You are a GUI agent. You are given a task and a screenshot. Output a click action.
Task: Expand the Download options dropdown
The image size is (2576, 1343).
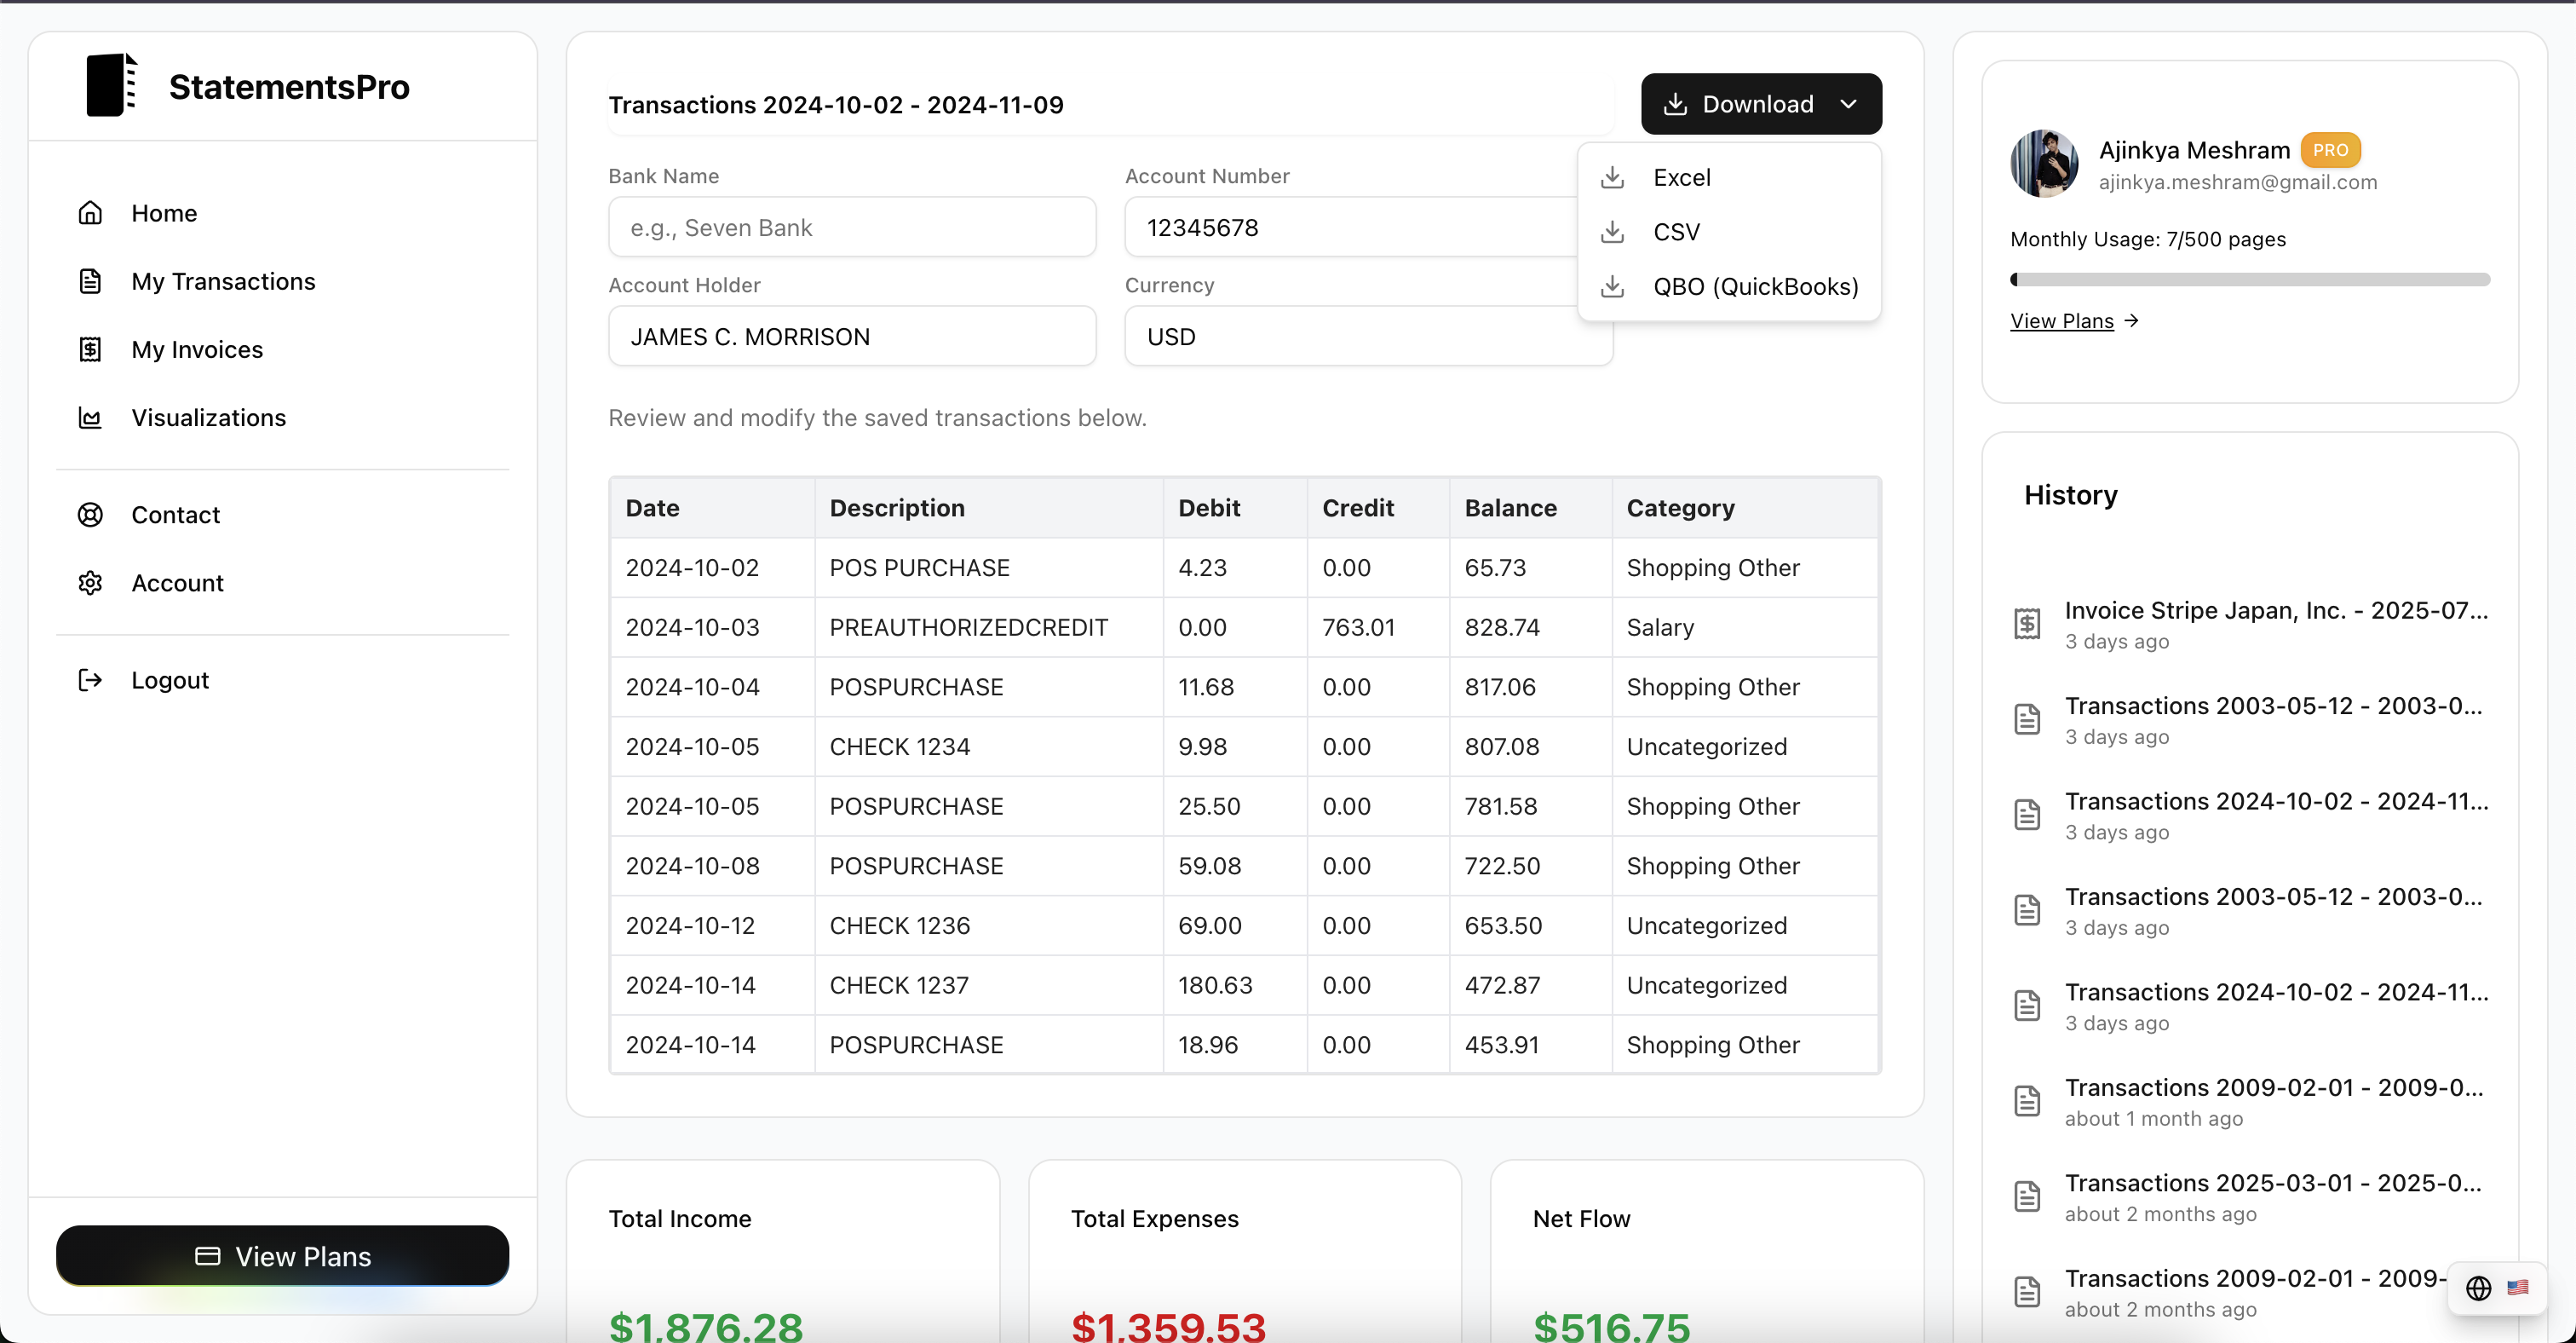point(1760,103)
